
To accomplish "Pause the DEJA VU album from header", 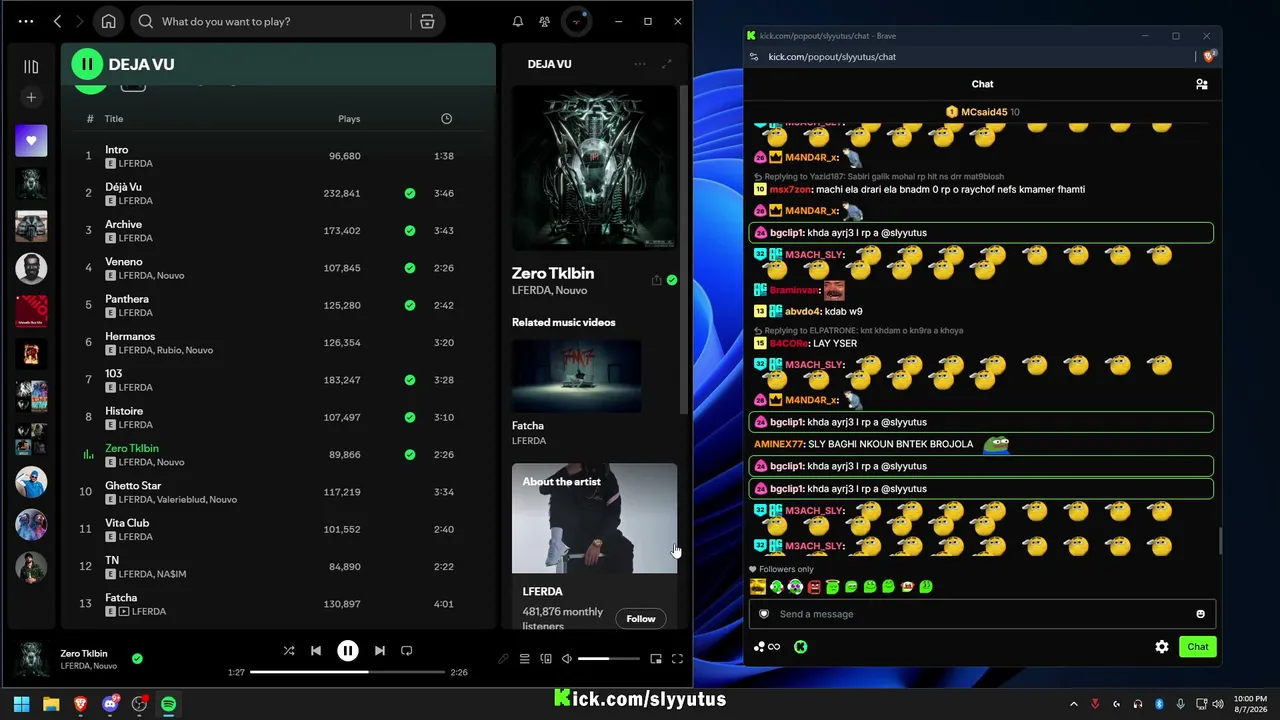I will (87, 64).
